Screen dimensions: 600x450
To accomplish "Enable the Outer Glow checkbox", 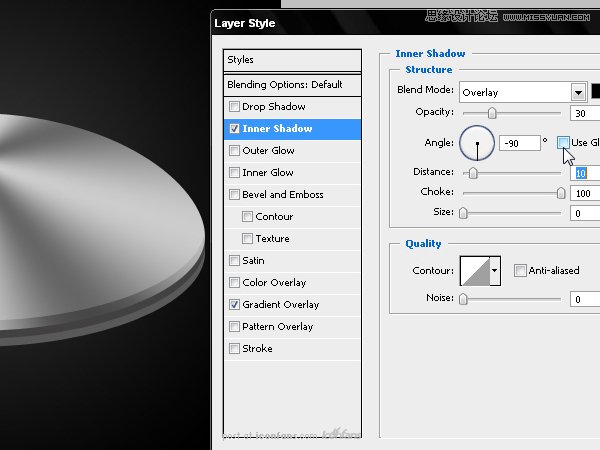I will 234,150.
